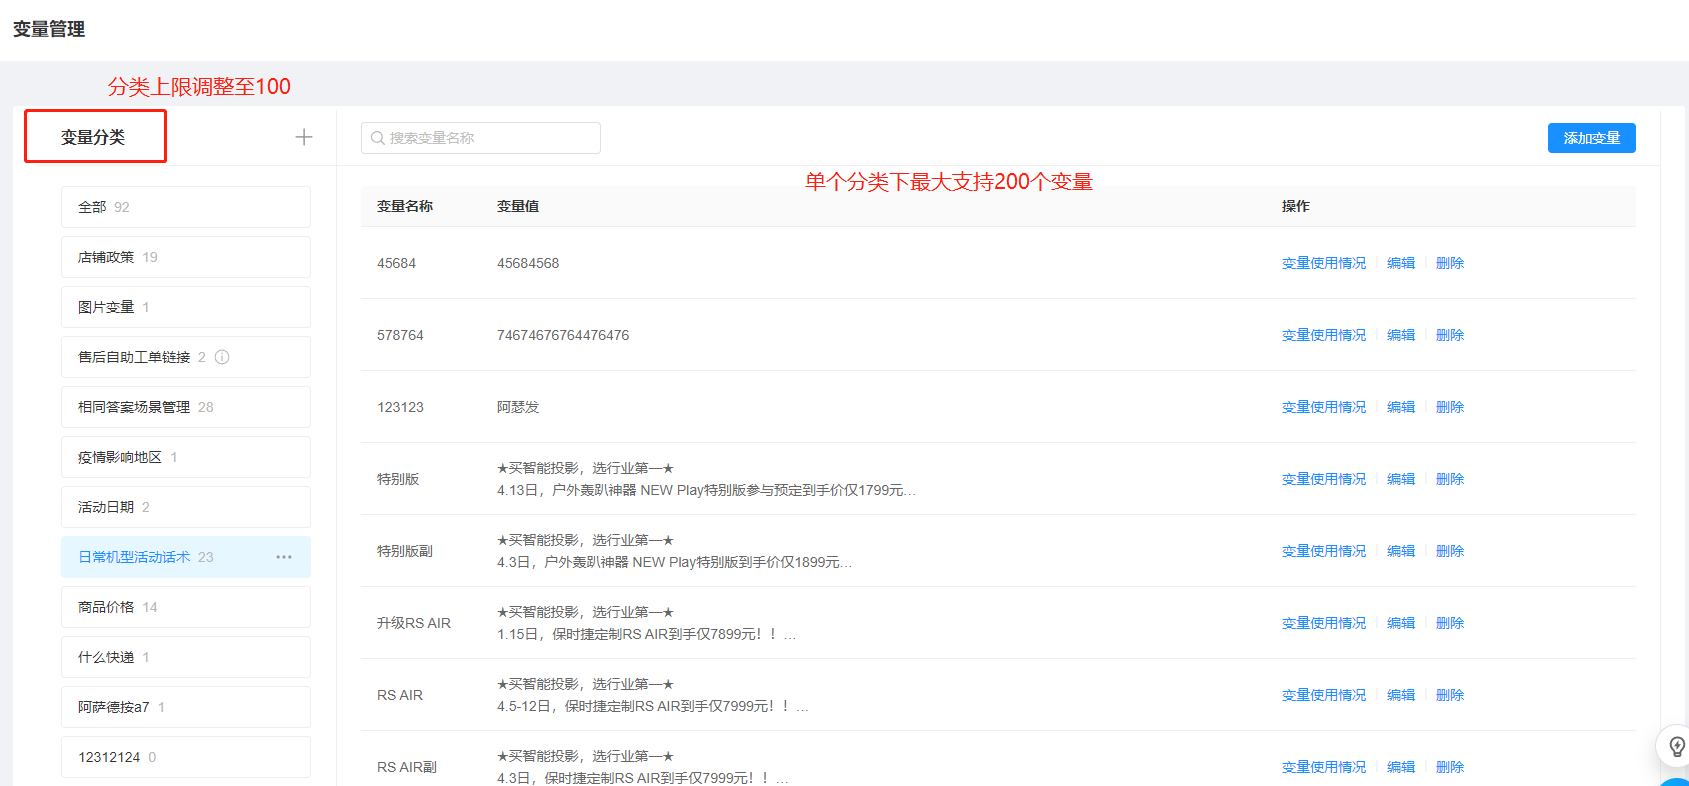The width and height of the screenshot is (1689, 786).
Task: Click the variable name 特别版副
Action: 405,551
